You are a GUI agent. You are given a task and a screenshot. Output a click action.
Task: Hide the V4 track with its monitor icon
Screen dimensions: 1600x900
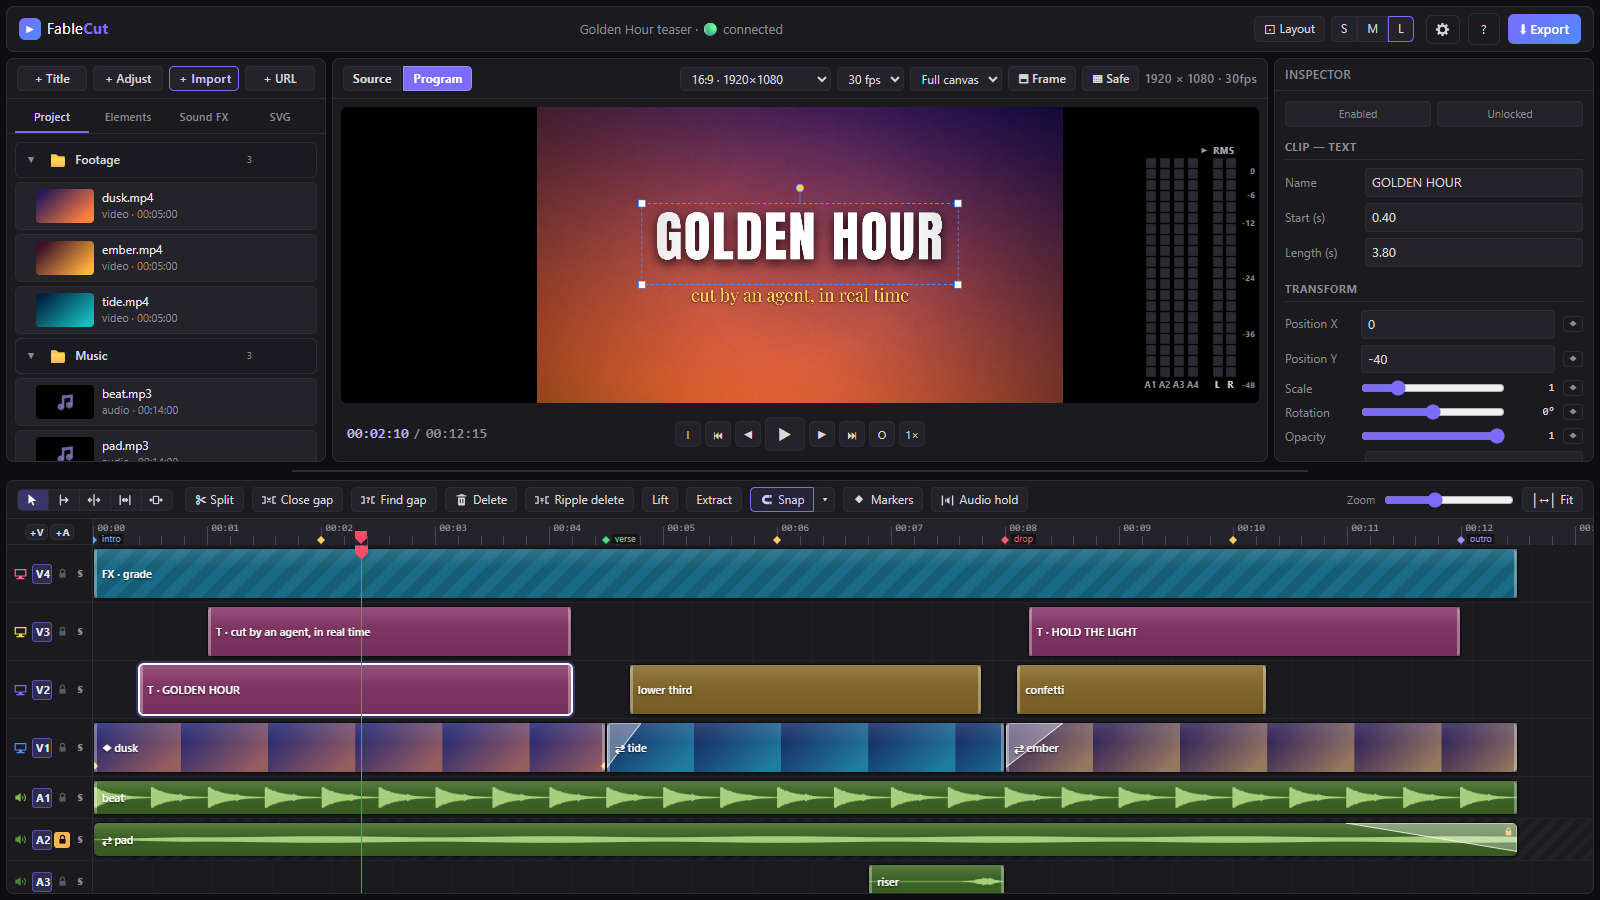point(20,574)
